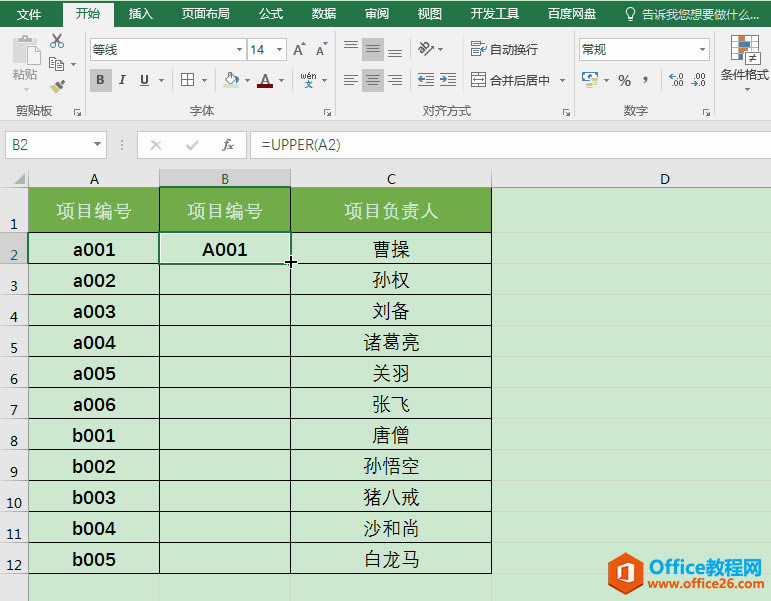
Task: Open Conditional Formatting (条件格式)
Action: pos(744,62)
